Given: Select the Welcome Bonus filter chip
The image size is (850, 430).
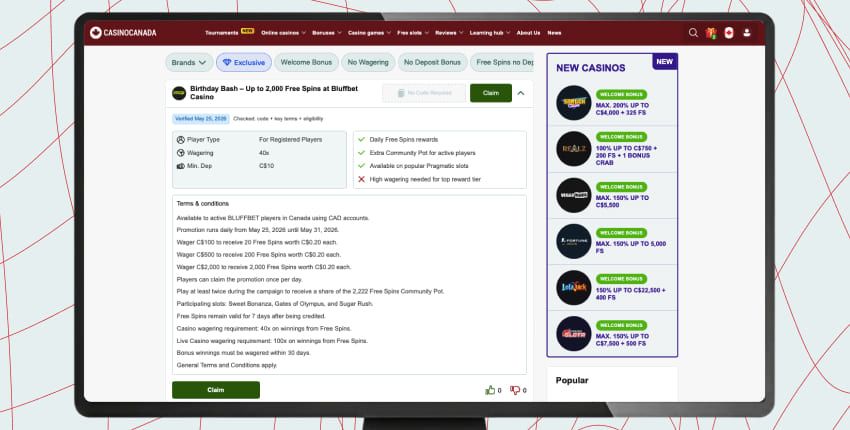Looking at the screenshot, I should [306, 62].
